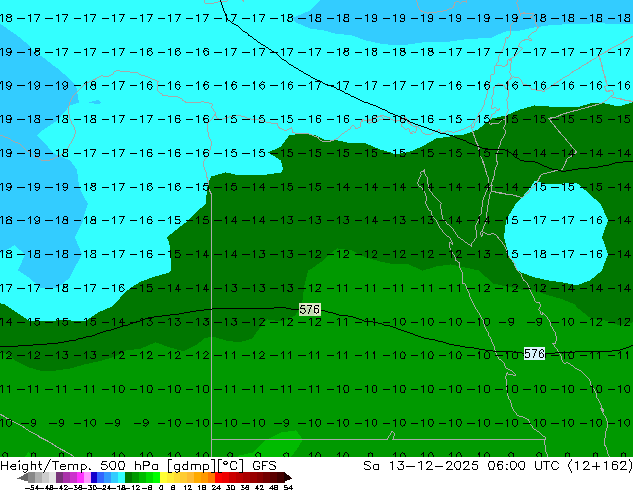Screen dimensions: 634x490
Task: Pick the dark blue swatch in the legend
Action: pyautogui.click(x=94, y=477)
